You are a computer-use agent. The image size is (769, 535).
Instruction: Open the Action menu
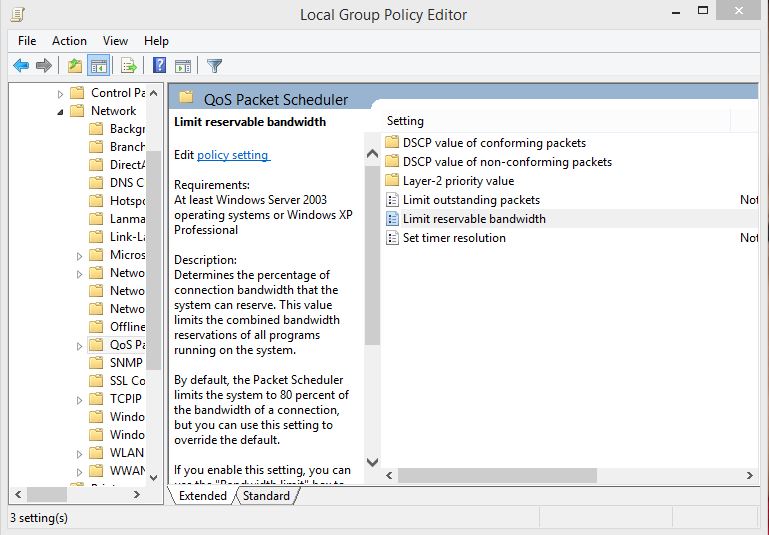(69, 41)
